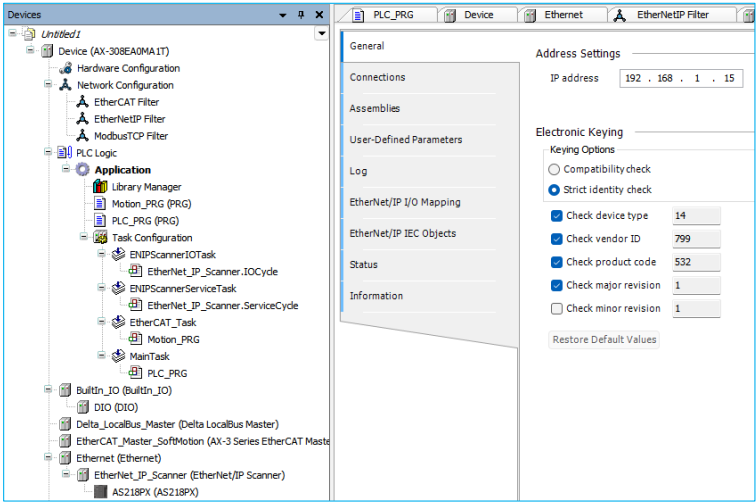Open the Connections side tab
The height and width of the screenshot is (503, 756).
pos(378,77)
